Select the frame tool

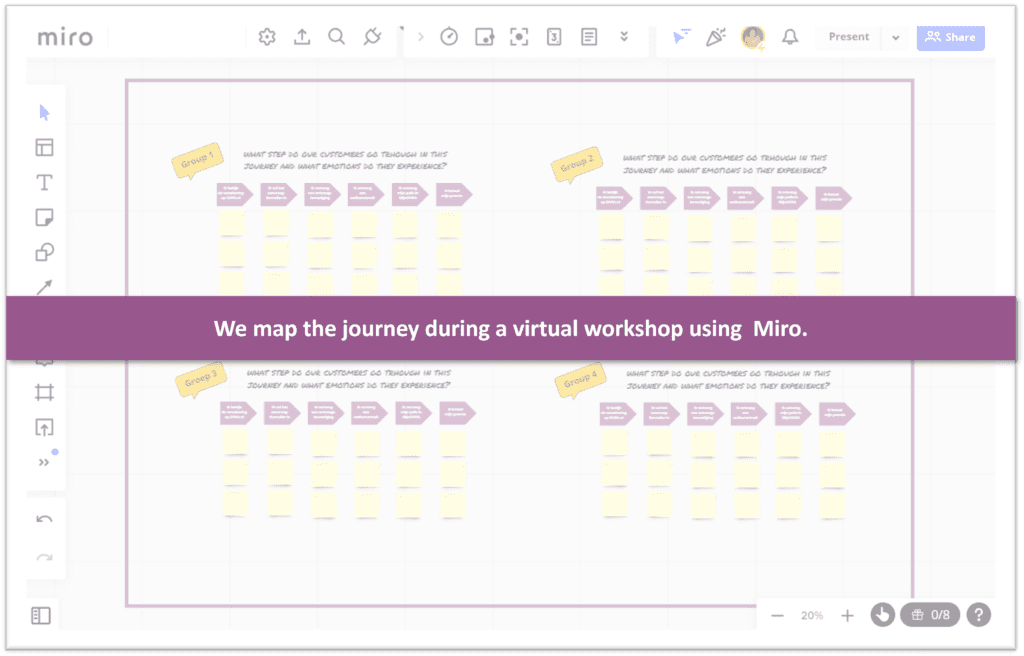pyautogui.click(x=44, y=392)
